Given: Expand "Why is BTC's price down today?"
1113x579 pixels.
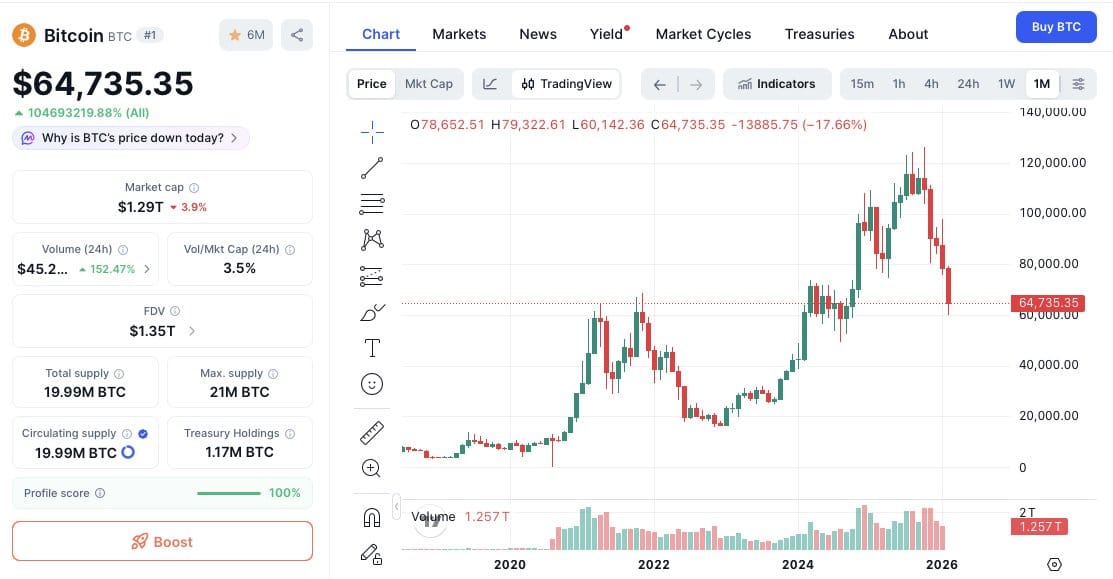Looking at the screenshot, I should pos(132,138).
